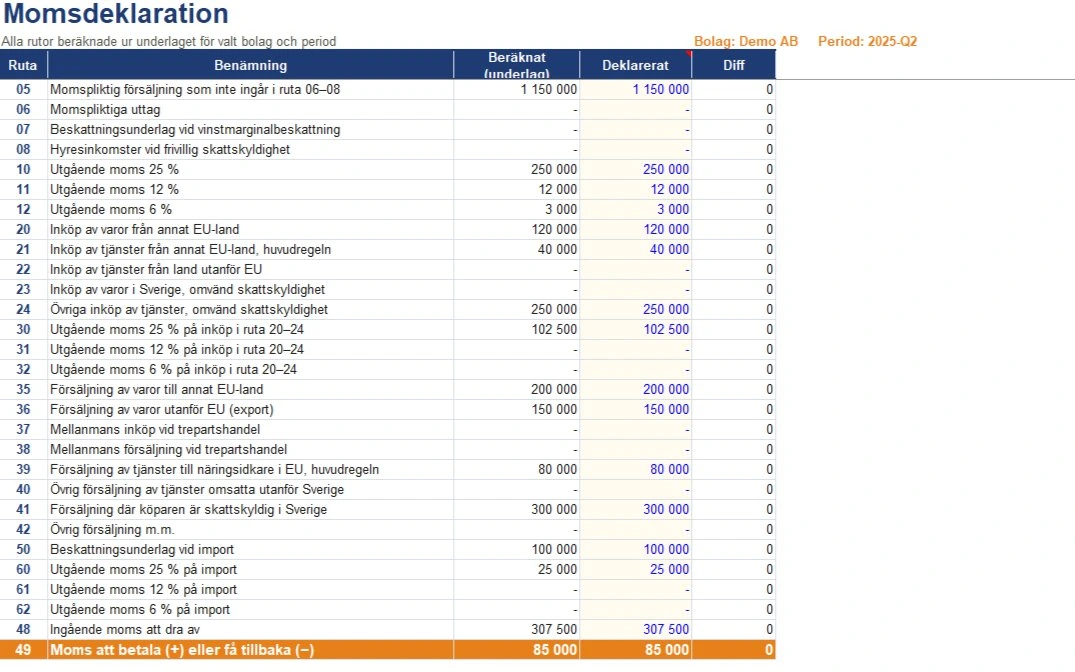The height and width of the screenshot is (672, 1075).
Task: Click the Diff column header
Action: tap(734, 65)
